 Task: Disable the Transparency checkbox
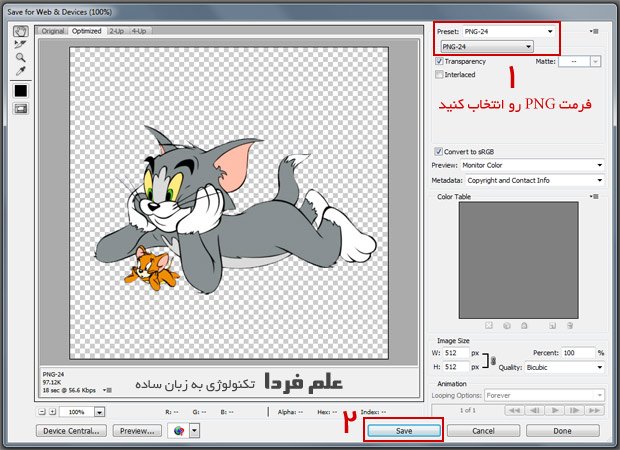tap(440, 61)
